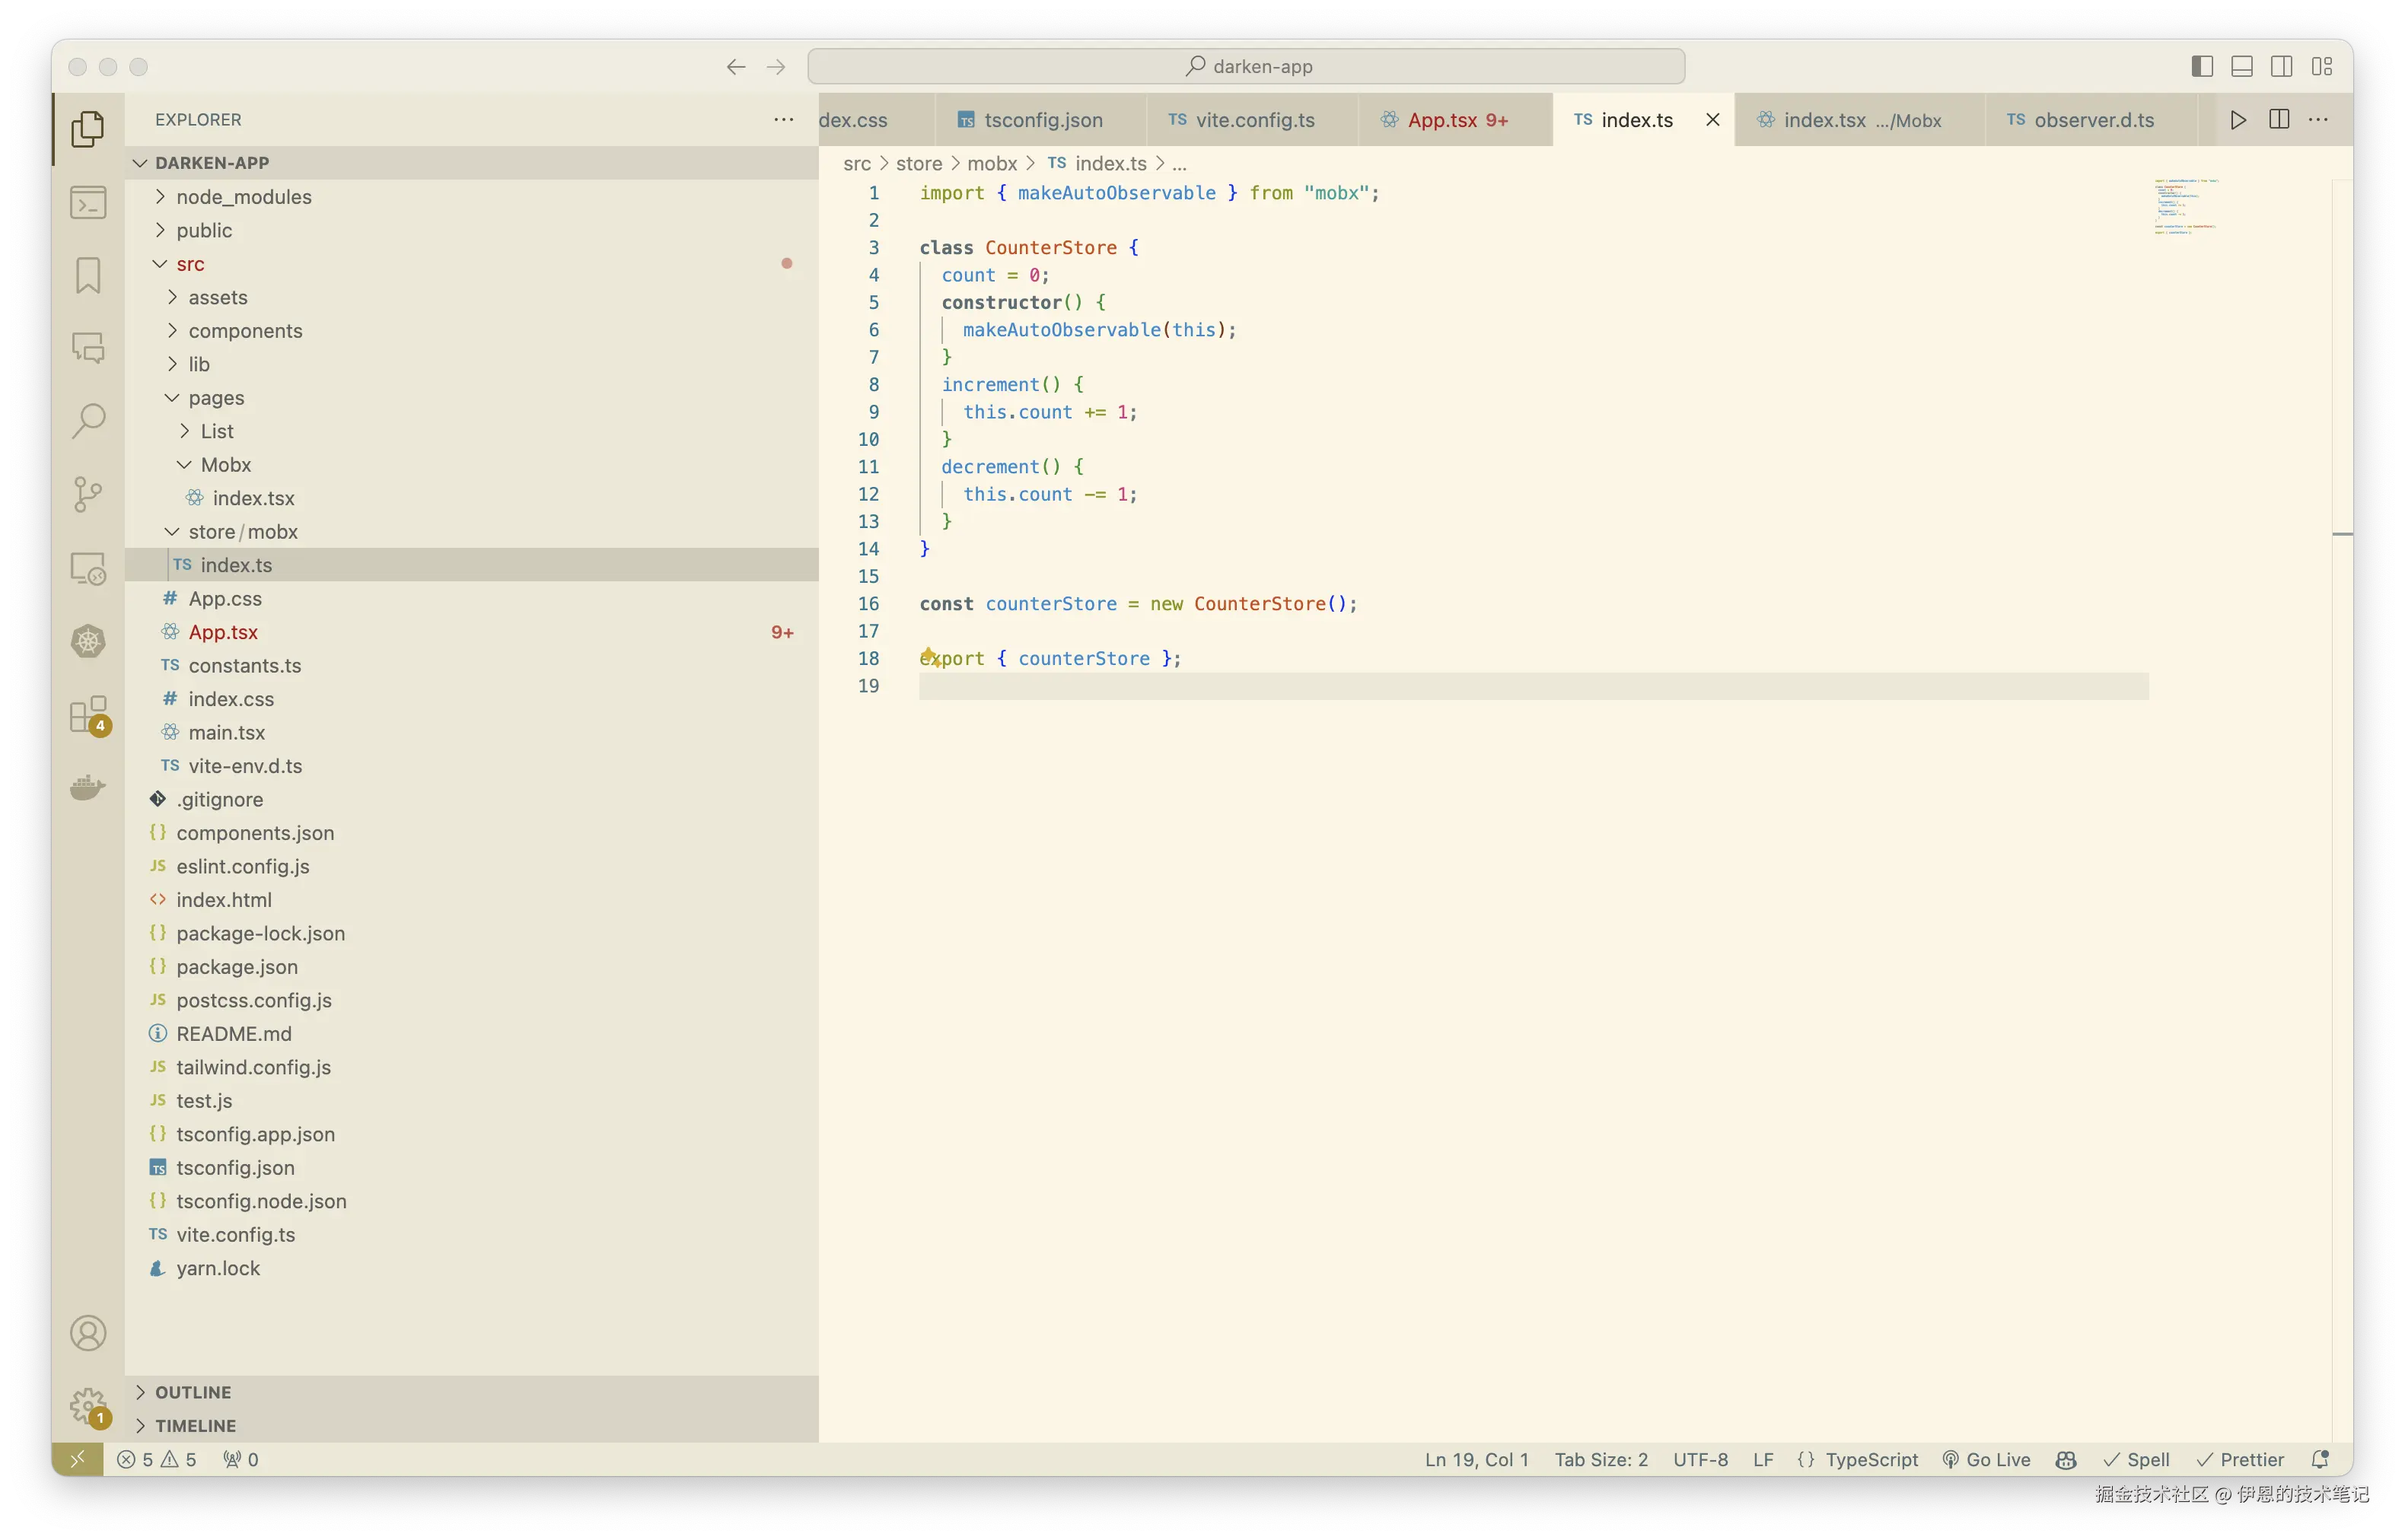Open the Search view in activity bar
The height and width of the screenshot is (1540, 2405).
point(88,421)
